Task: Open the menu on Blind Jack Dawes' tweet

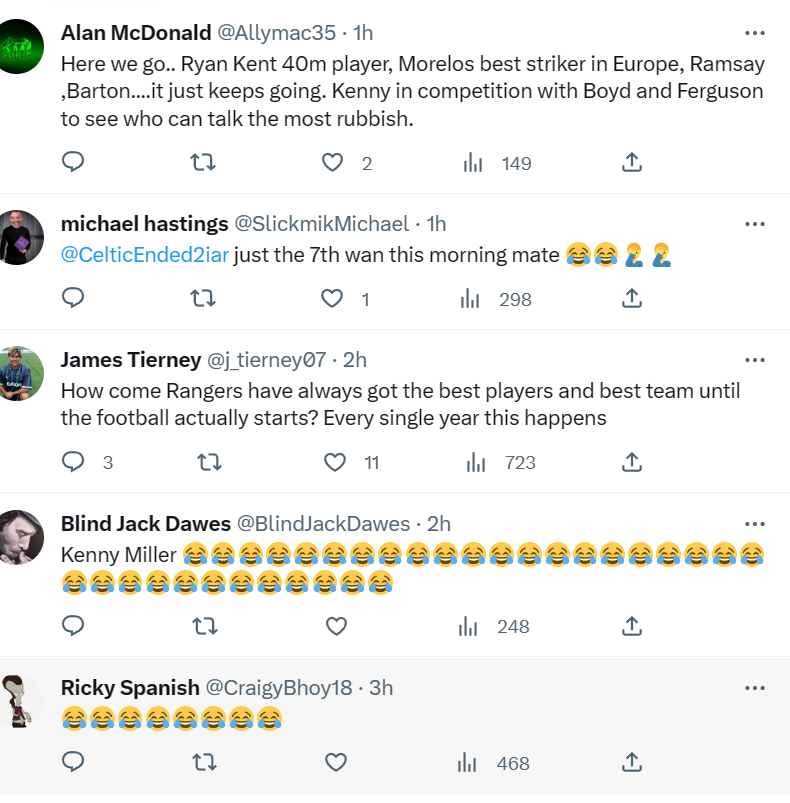Action: coord(755,523)
